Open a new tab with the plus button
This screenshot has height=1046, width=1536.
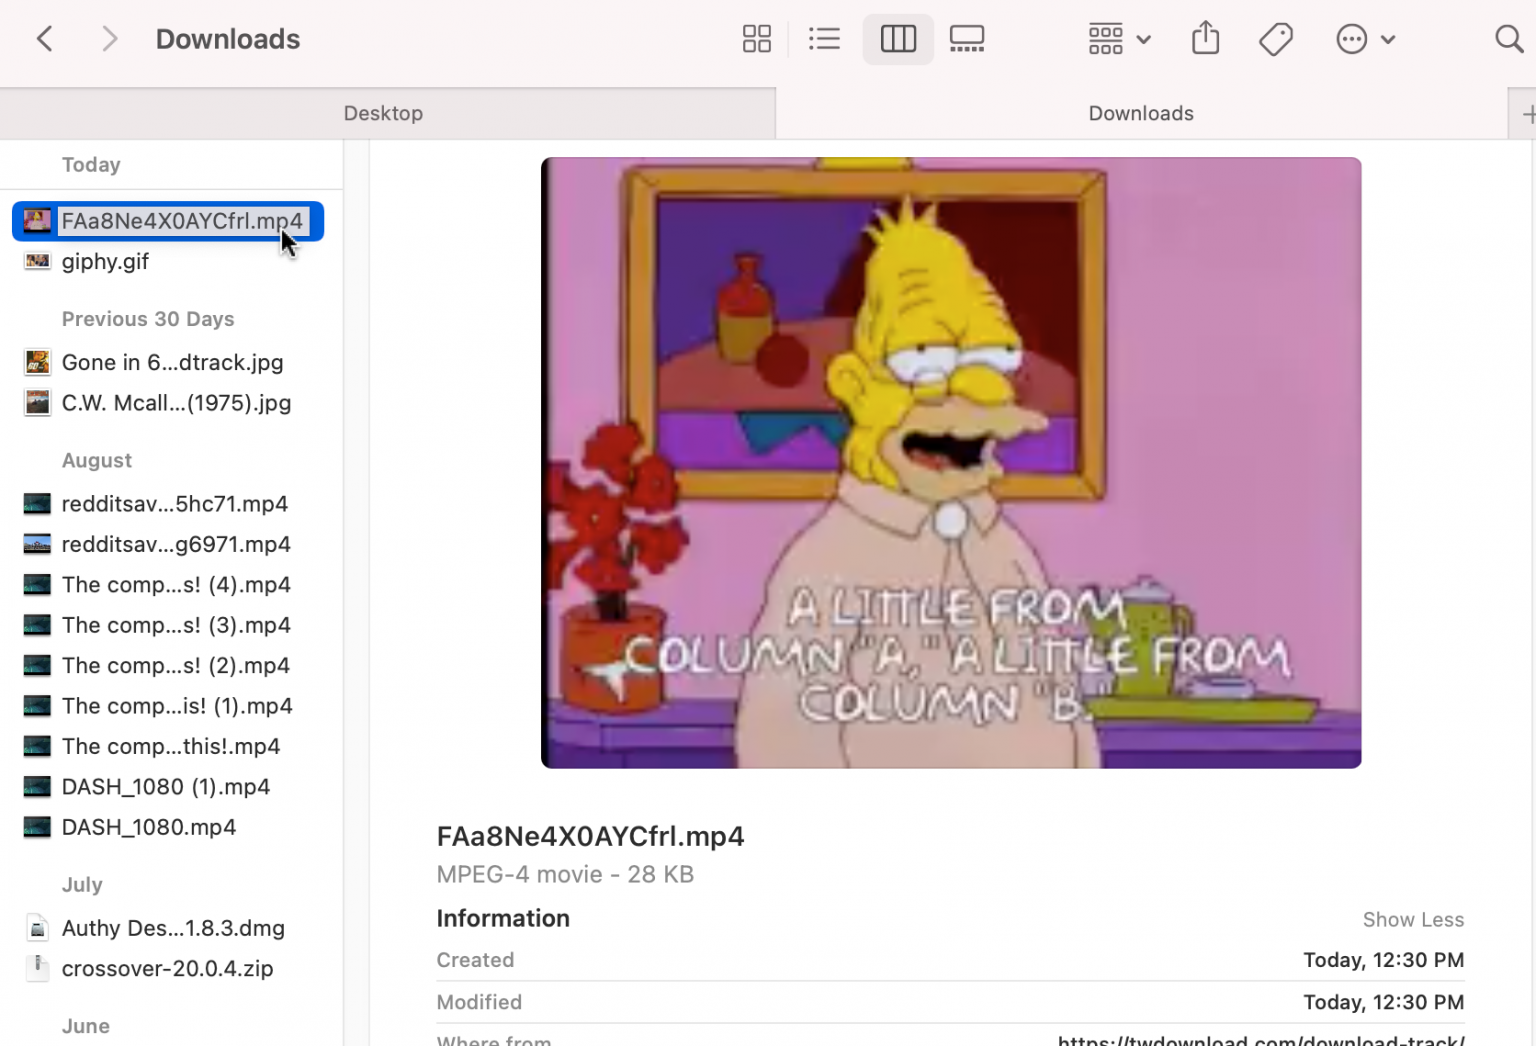tap(1530, 113)
